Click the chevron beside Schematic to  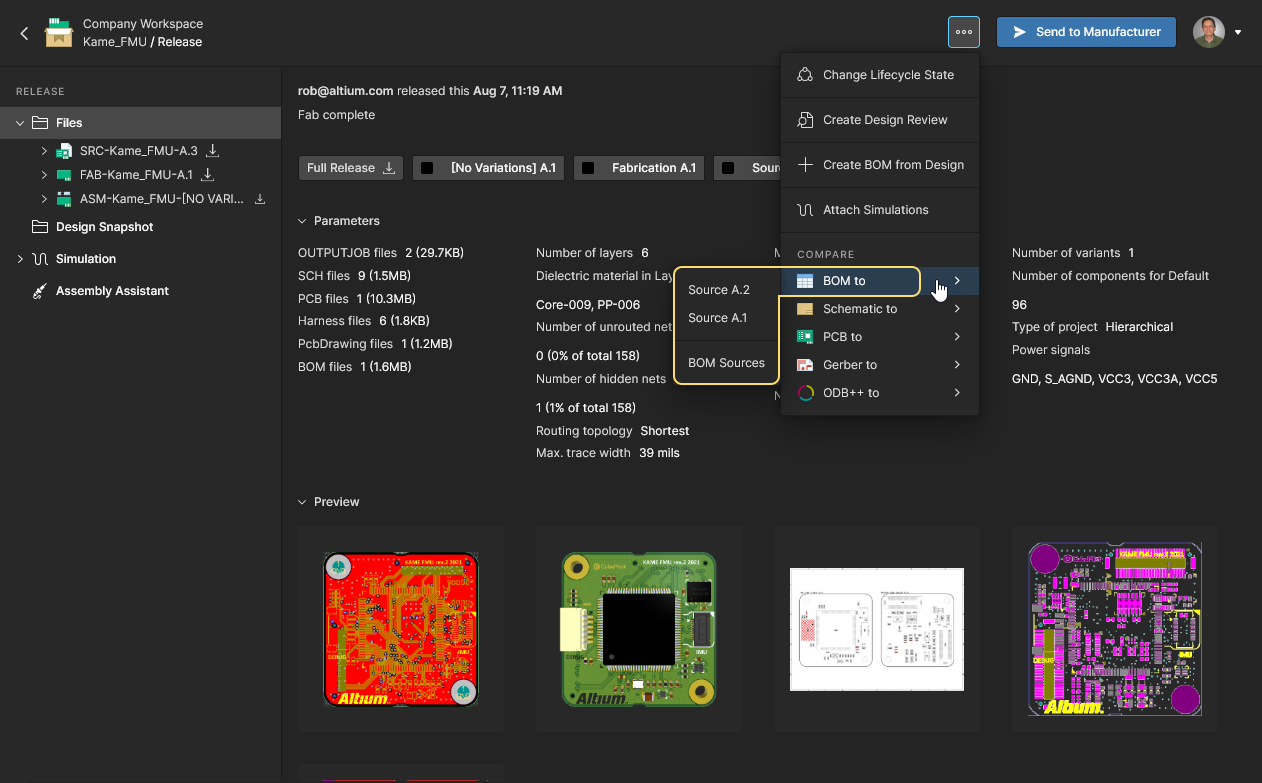click(957, 309)
